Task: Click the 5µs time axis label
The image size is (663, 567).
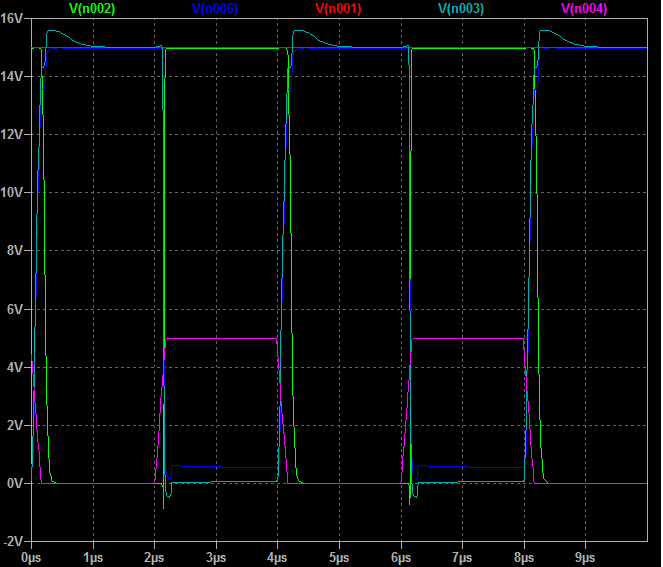Action: 339,558
